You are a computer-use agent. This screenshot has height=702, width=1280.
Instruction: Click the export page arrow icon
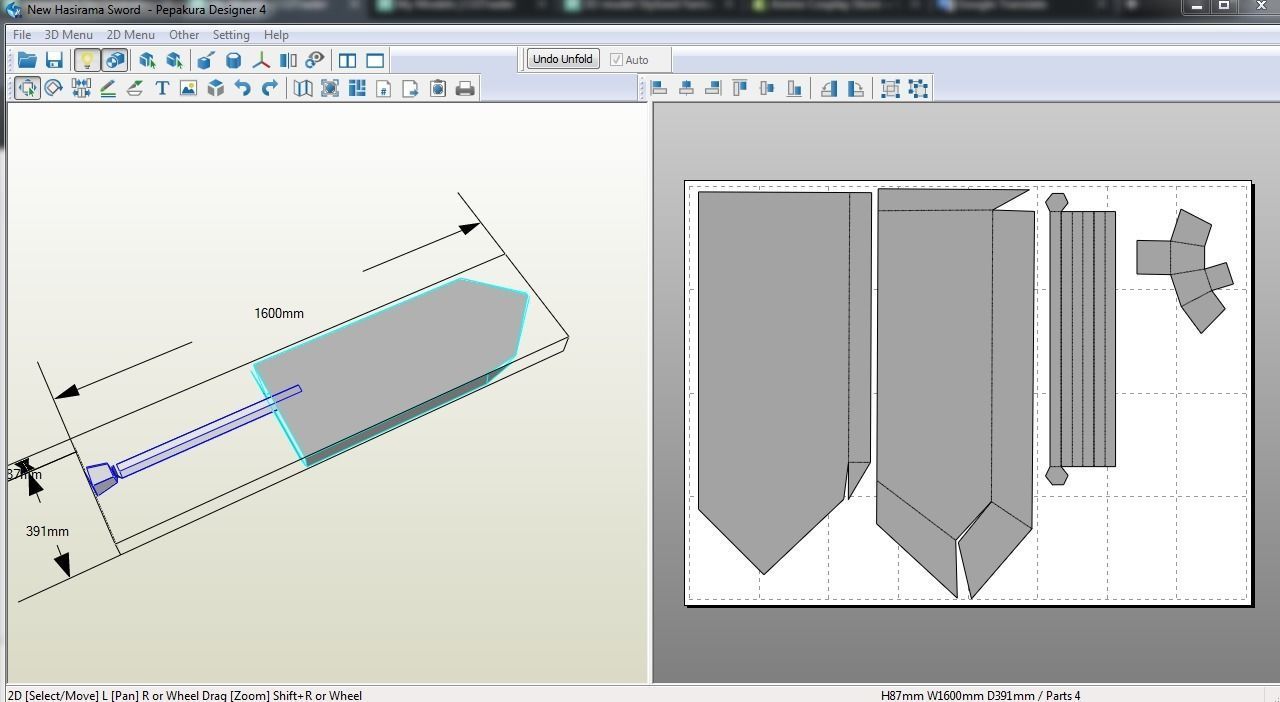click(410, 88)
